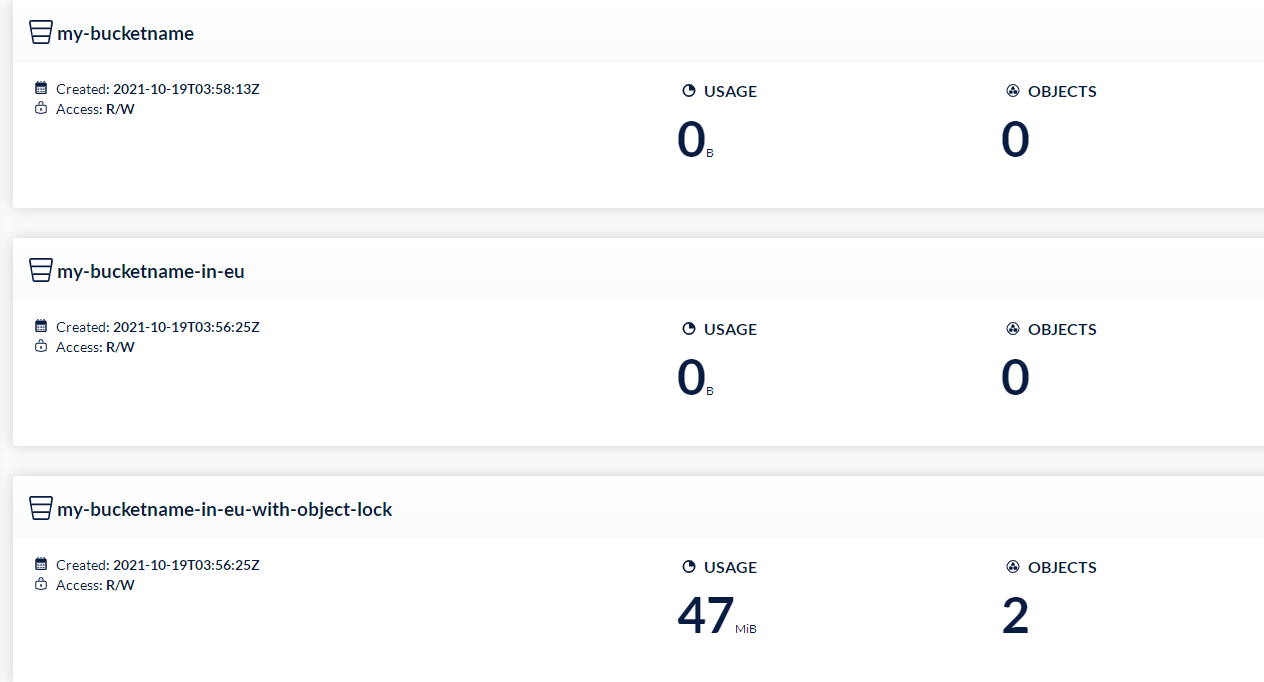Click the lock icon in object-lock bucket card

pyautogui.click(x=41, y=584)
